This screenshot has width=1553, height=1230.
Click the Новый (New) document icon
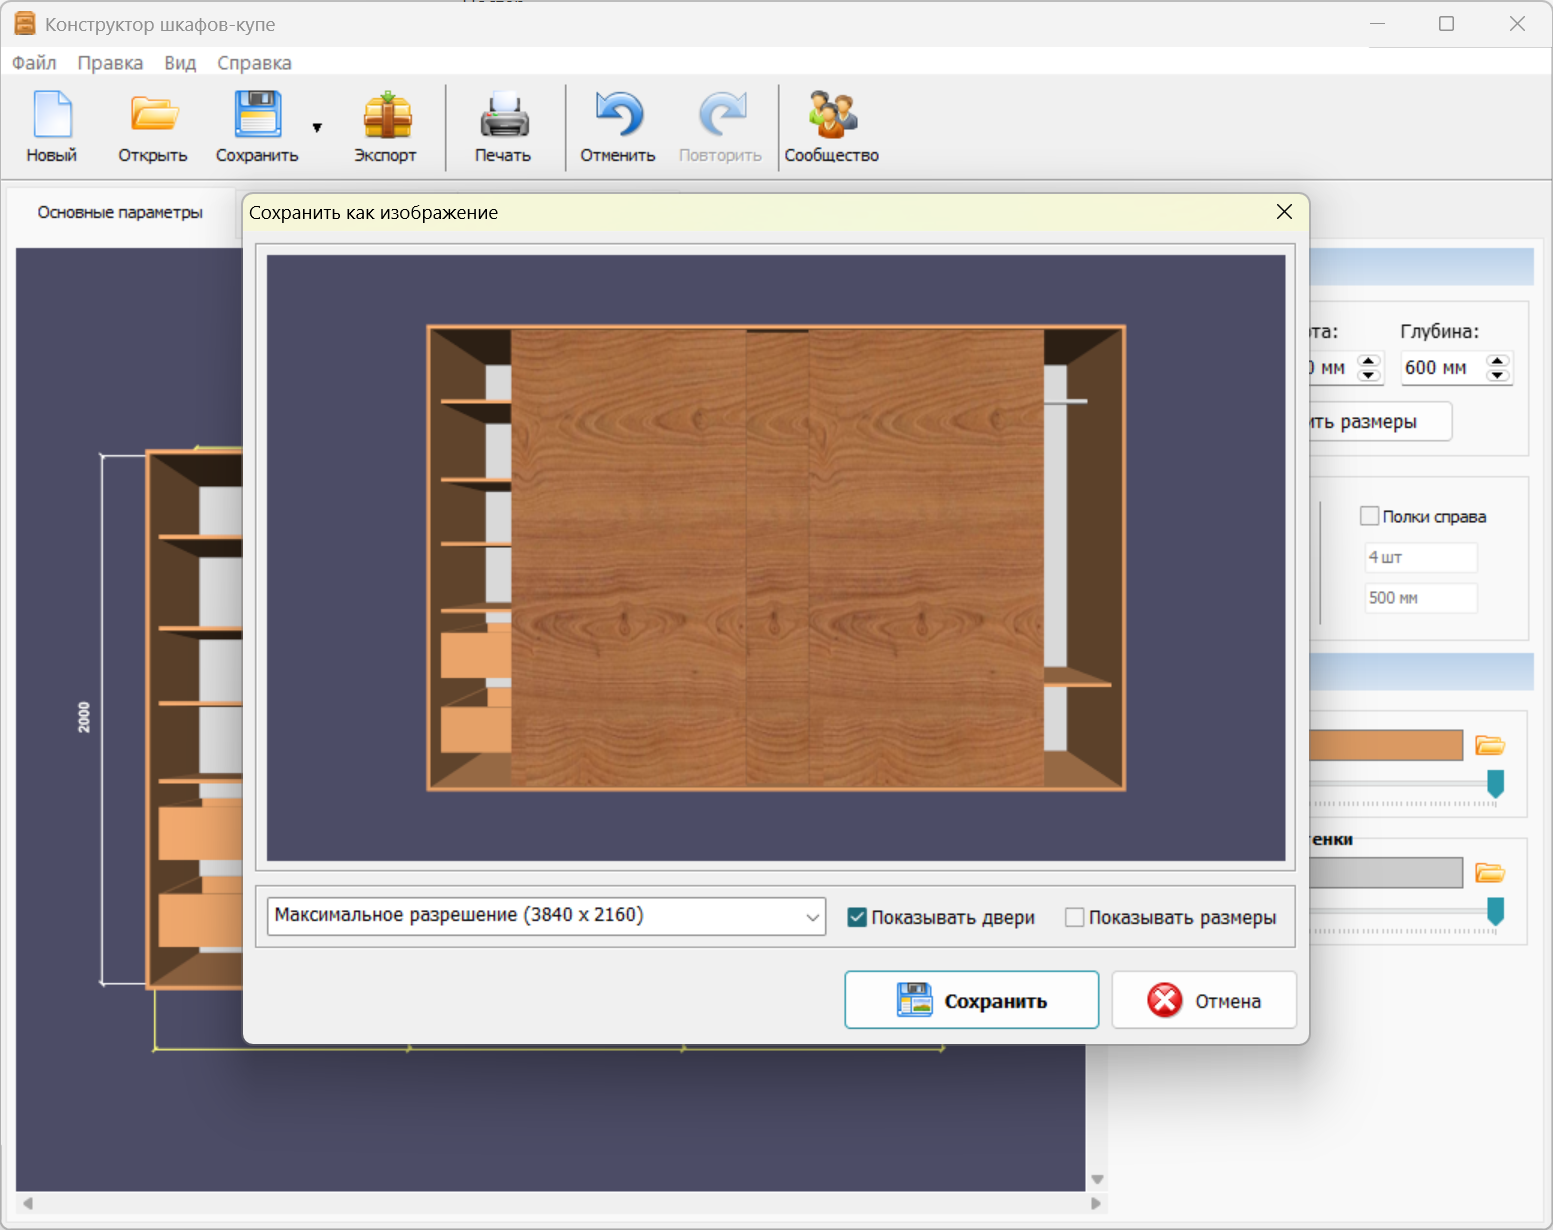point(52,115)
